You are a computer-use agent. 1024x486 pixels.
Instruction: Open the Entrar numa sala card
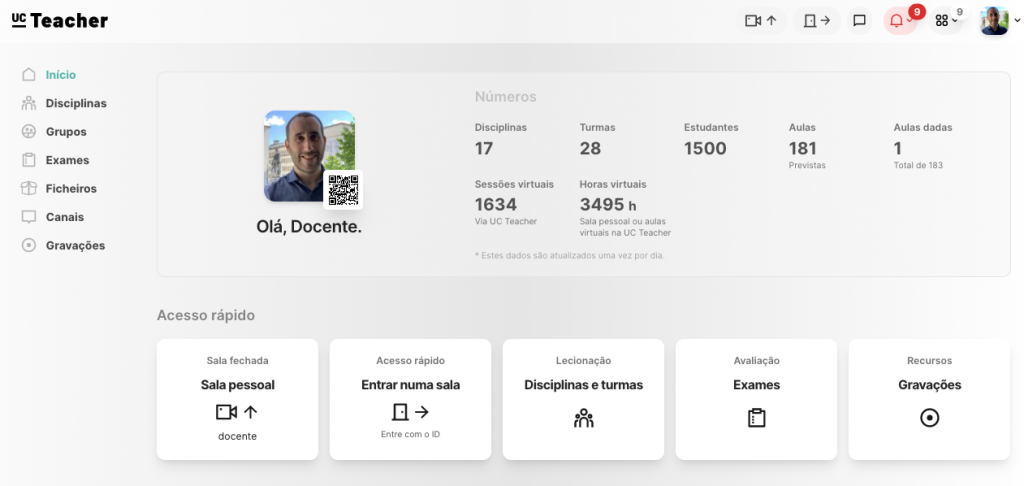(x=410, y=399)
